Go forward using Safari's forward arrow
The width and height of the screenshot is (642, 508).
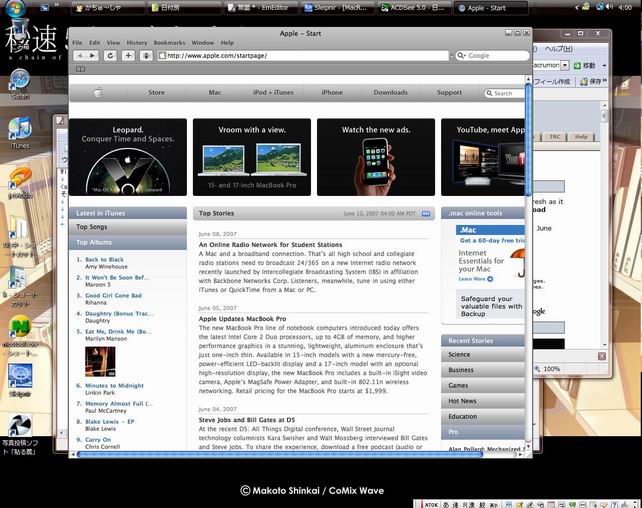pos(93,56)
